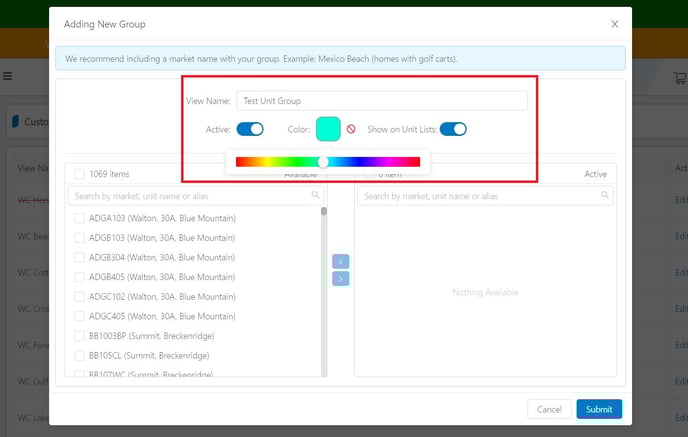The image size is (688, 437).
Task: Select the BB1003BP (Summit, Breckenridge) row text
Action: pyautogui.click(x=151, y=336)
